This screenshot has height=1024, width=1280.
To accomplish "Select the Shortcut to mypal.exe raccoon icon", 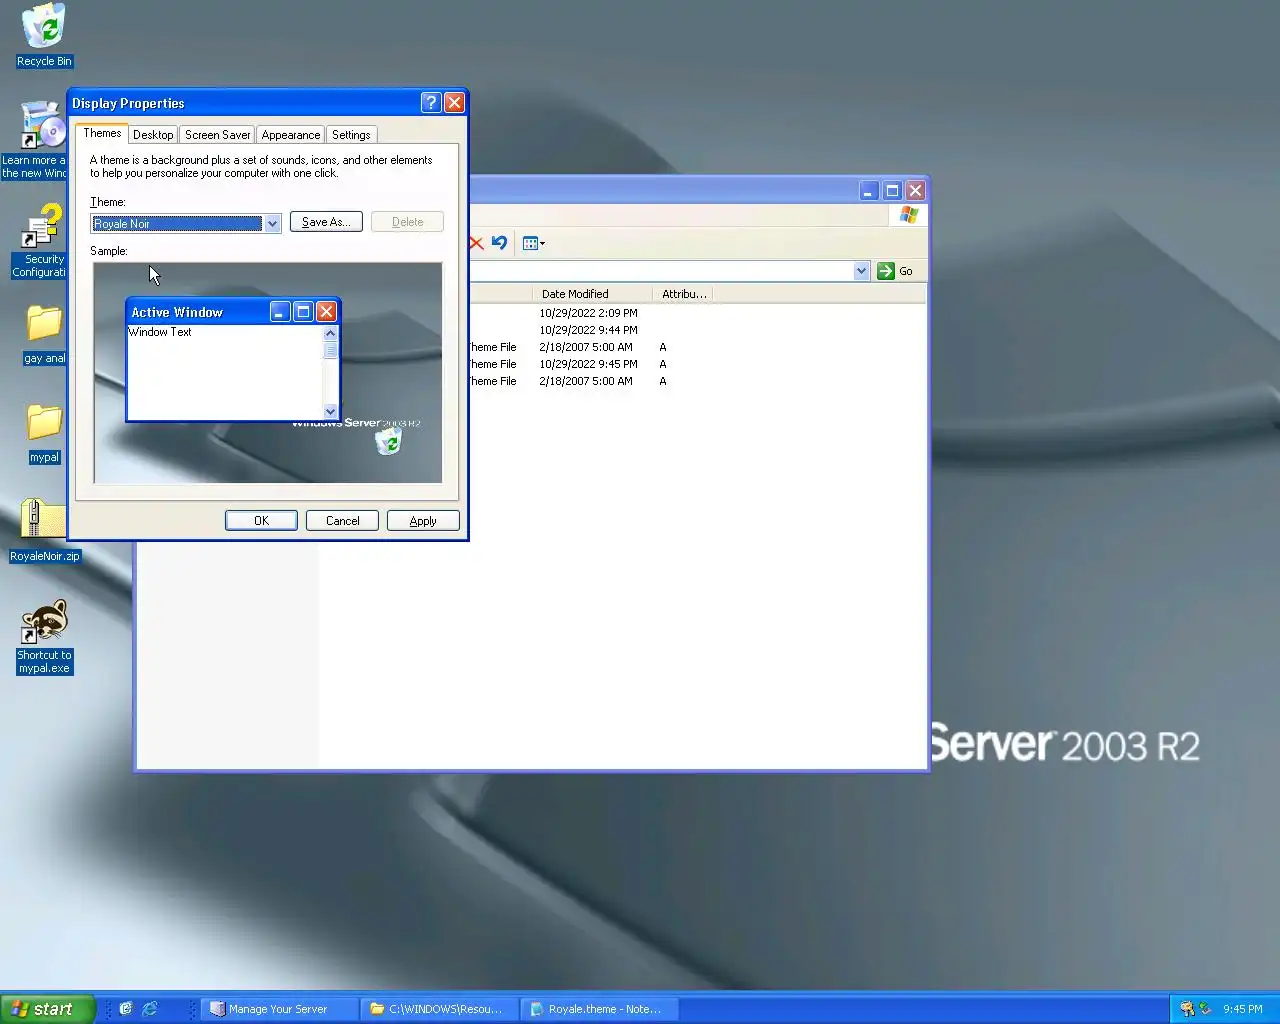I will coord(44,637).
